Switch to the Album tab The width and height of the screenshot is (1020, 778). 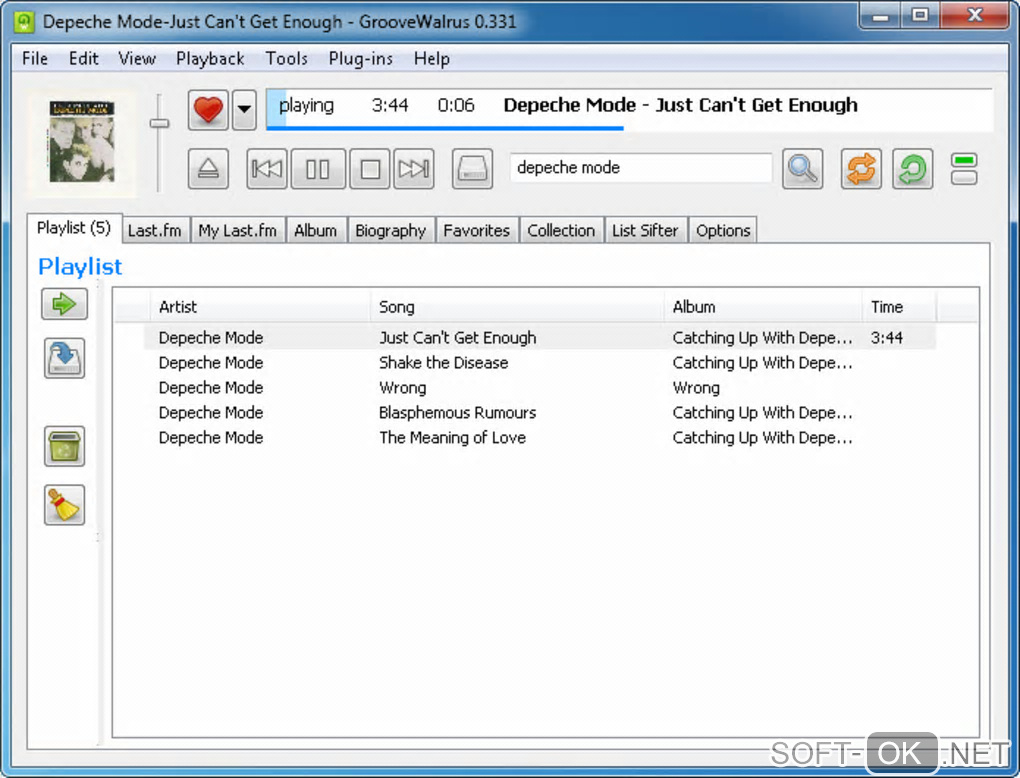pyautogui.click(x=315, y=230)
